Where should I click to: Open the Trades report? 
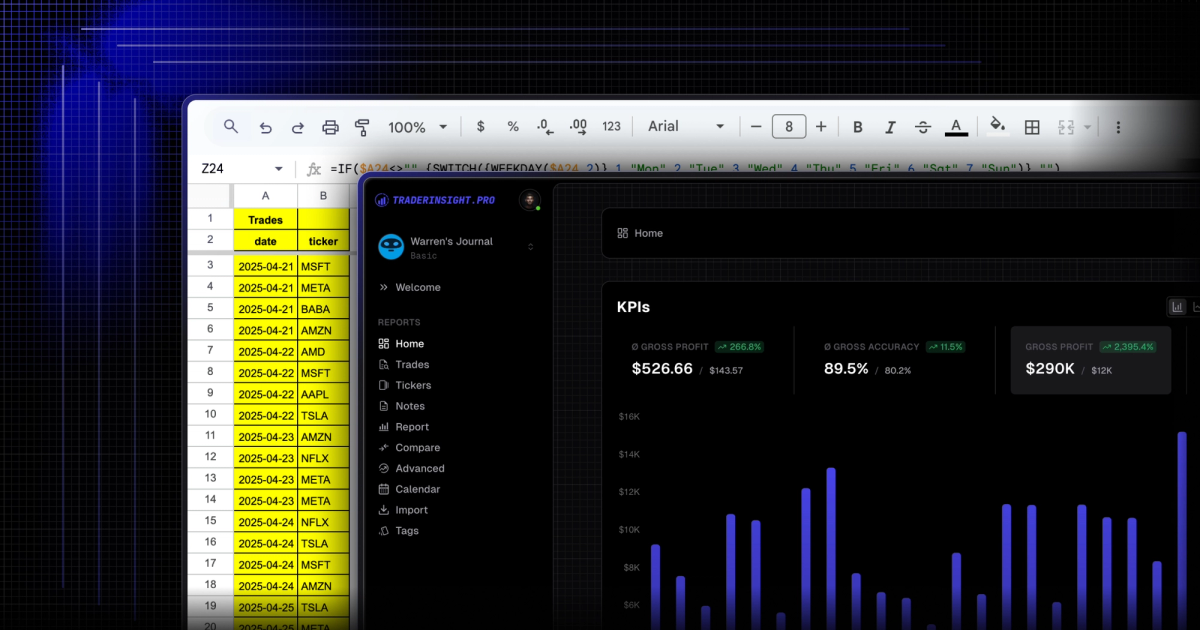404,365
